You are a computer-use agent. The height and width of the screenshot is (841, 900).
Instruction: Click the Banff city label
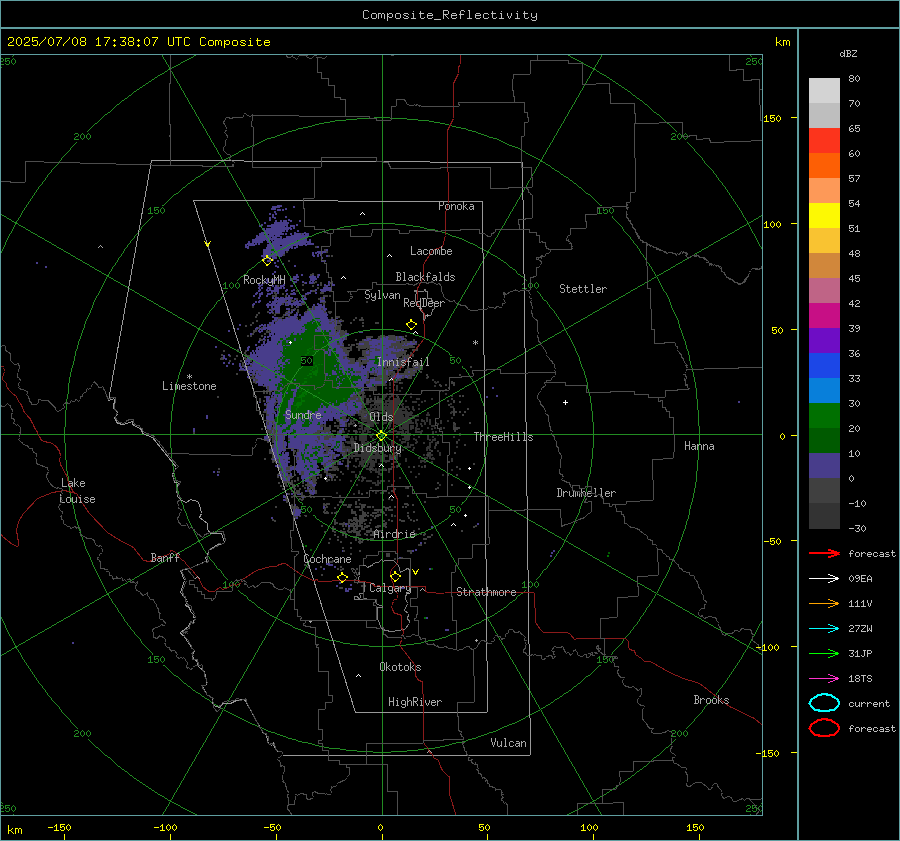pyautogui.click(x=165, y=557)
